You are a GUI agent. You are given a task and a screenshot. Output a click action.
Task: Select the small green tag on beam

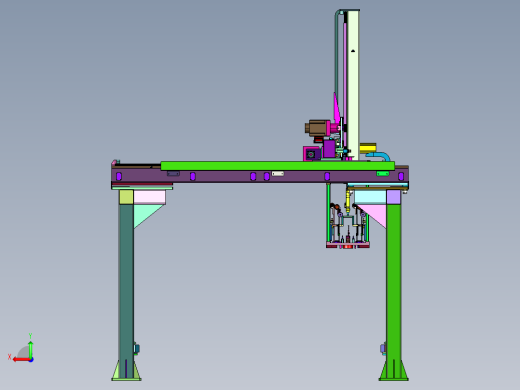383,173
